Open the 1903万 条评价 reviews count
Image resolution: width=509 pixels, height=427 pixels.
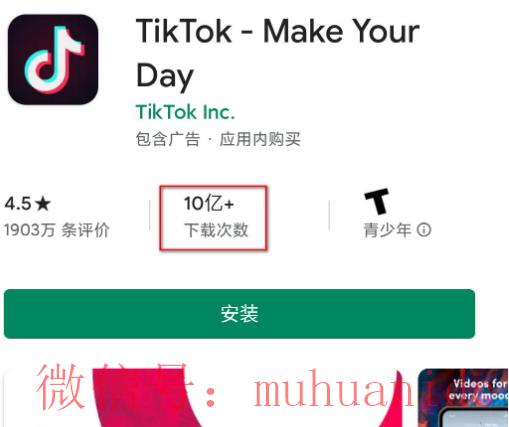(57, 230)
